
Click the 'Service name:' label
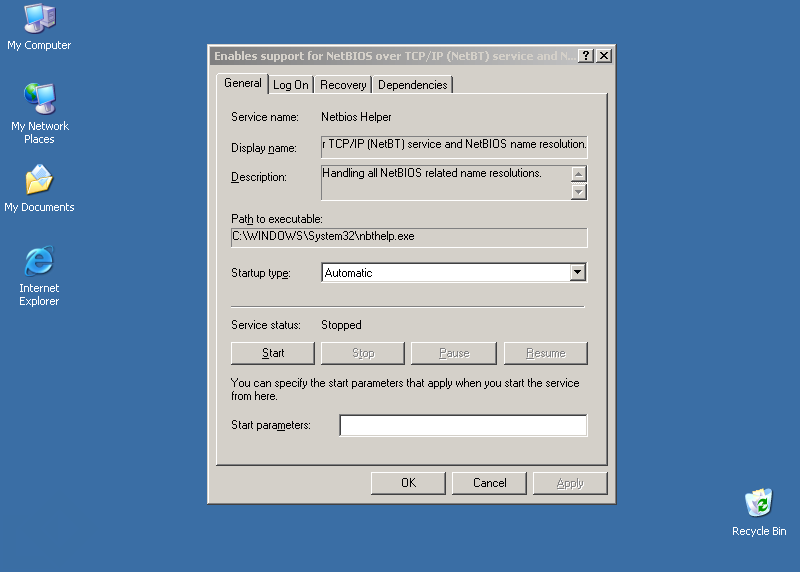coord(265,117)
